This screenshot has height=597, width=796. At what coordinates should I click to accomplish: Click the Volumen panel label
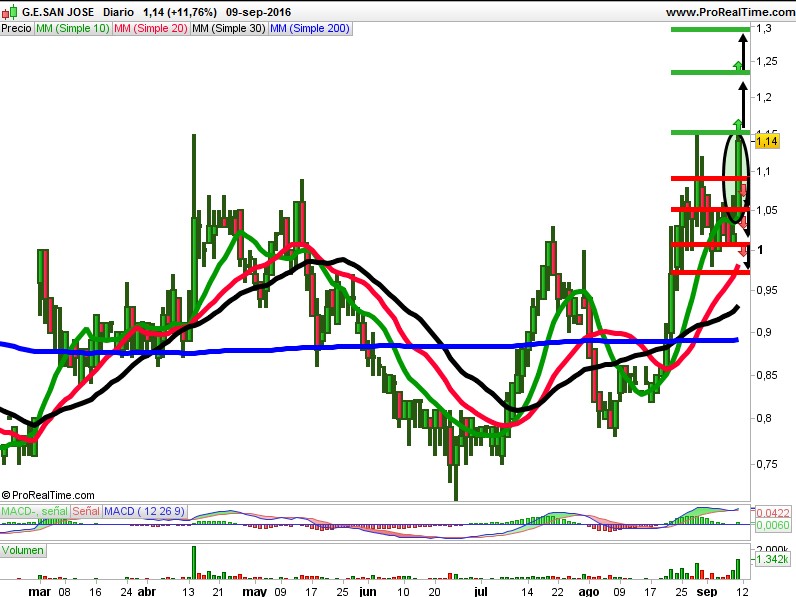click(22, 550)
